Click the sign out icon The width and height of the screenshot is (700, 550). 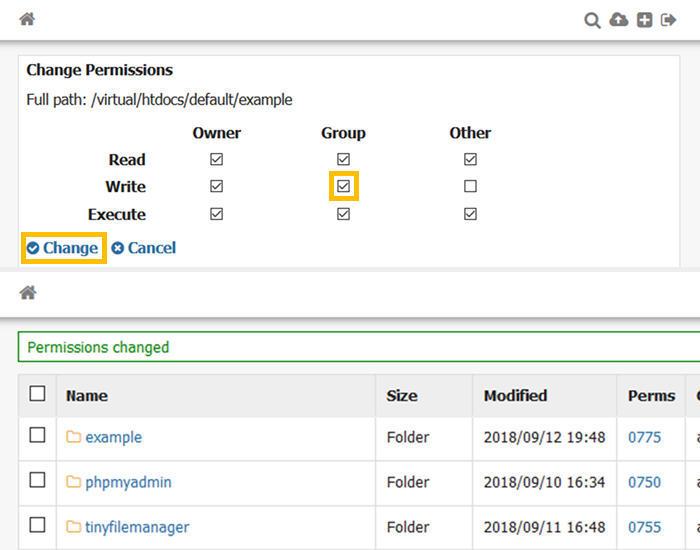tap(669, 20)
